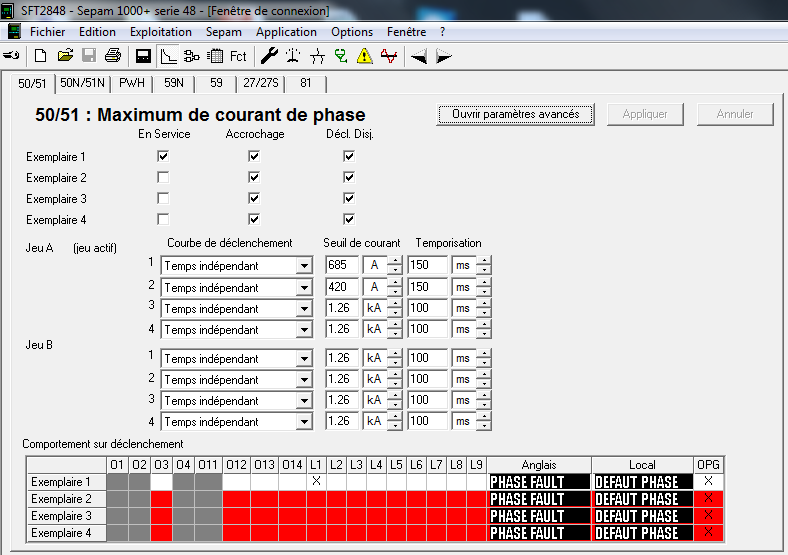Click the Fct toolbar button
Screen dimensions: 788x555
coord(238,56)
